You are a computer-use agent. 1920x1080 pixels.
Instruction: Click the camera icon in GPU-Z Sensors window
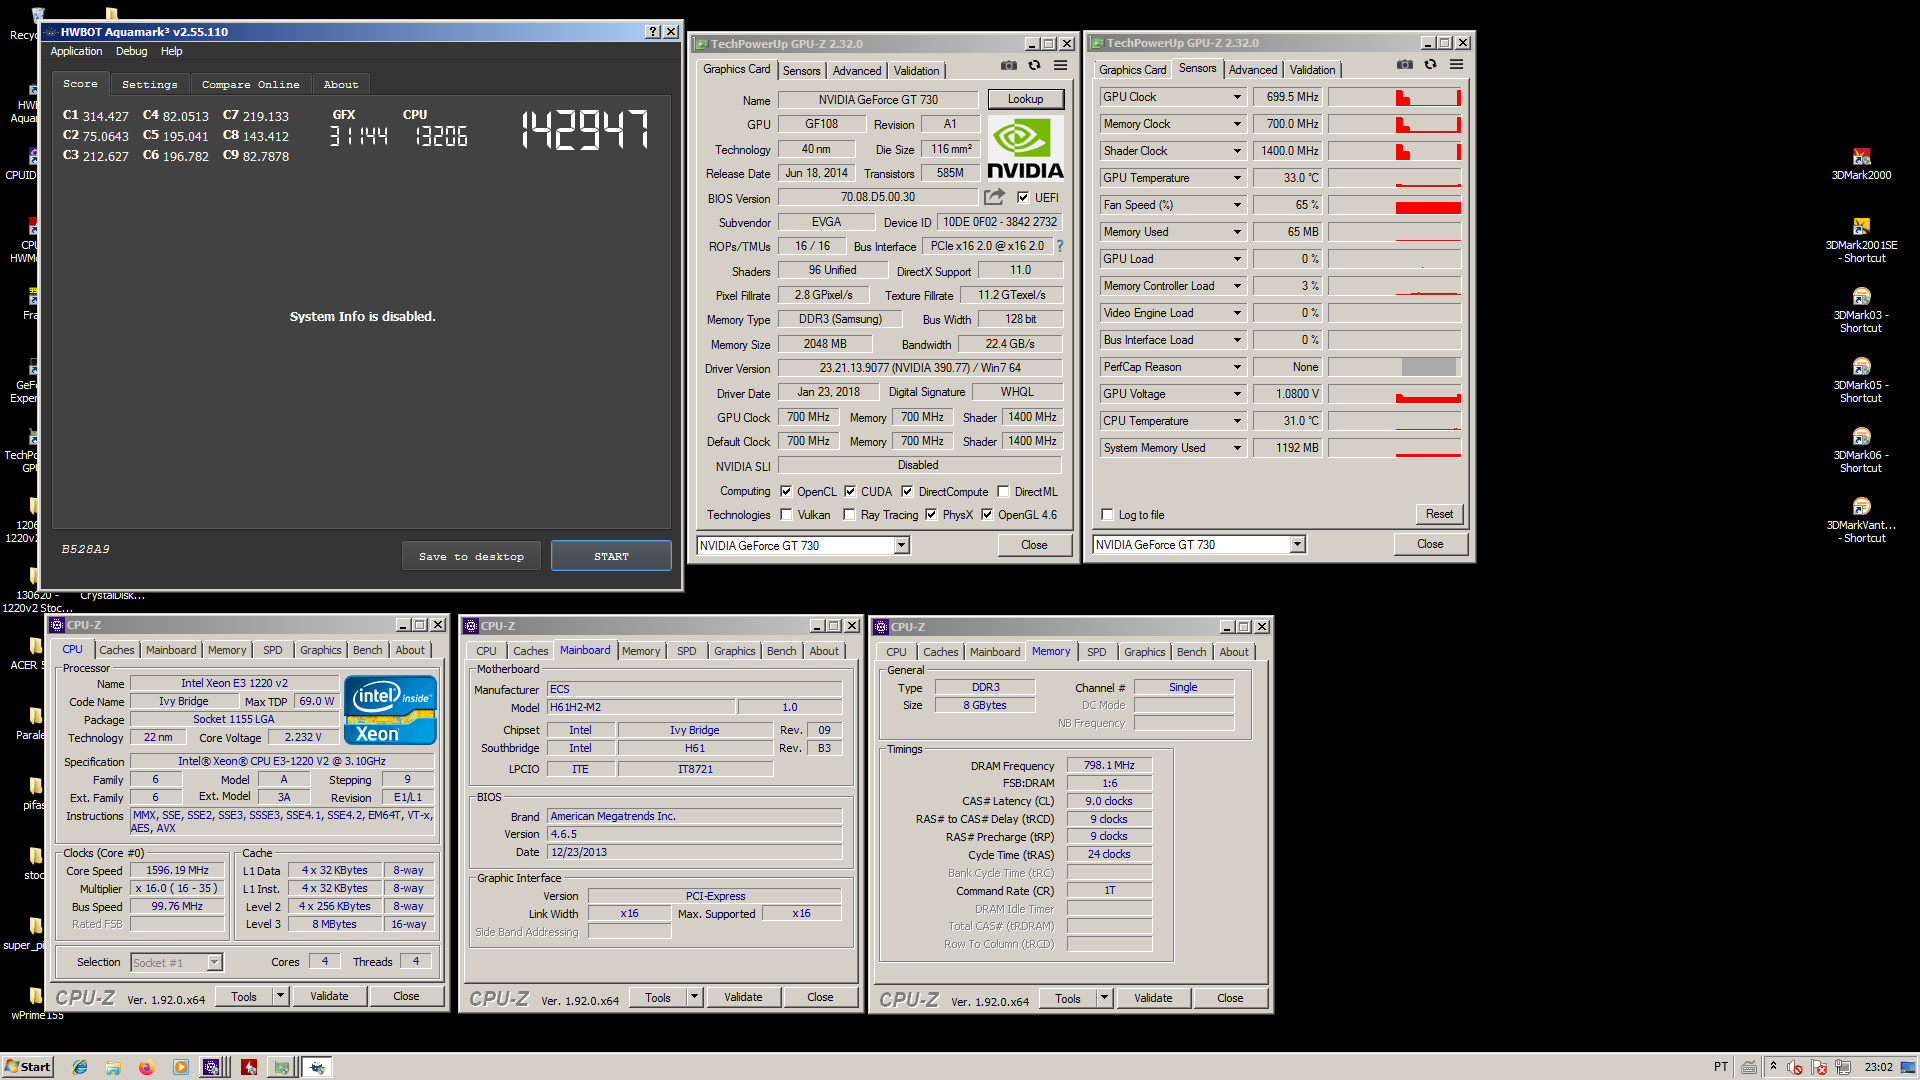pos(1405,65)
